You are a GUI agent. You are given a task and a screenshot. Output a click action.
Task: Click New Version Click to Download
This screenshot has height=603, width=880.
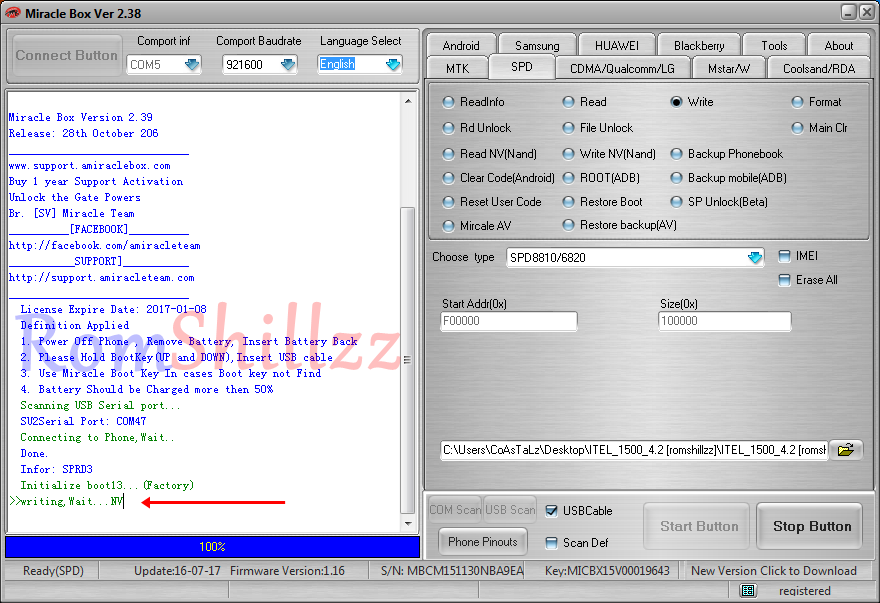(773, 570)
